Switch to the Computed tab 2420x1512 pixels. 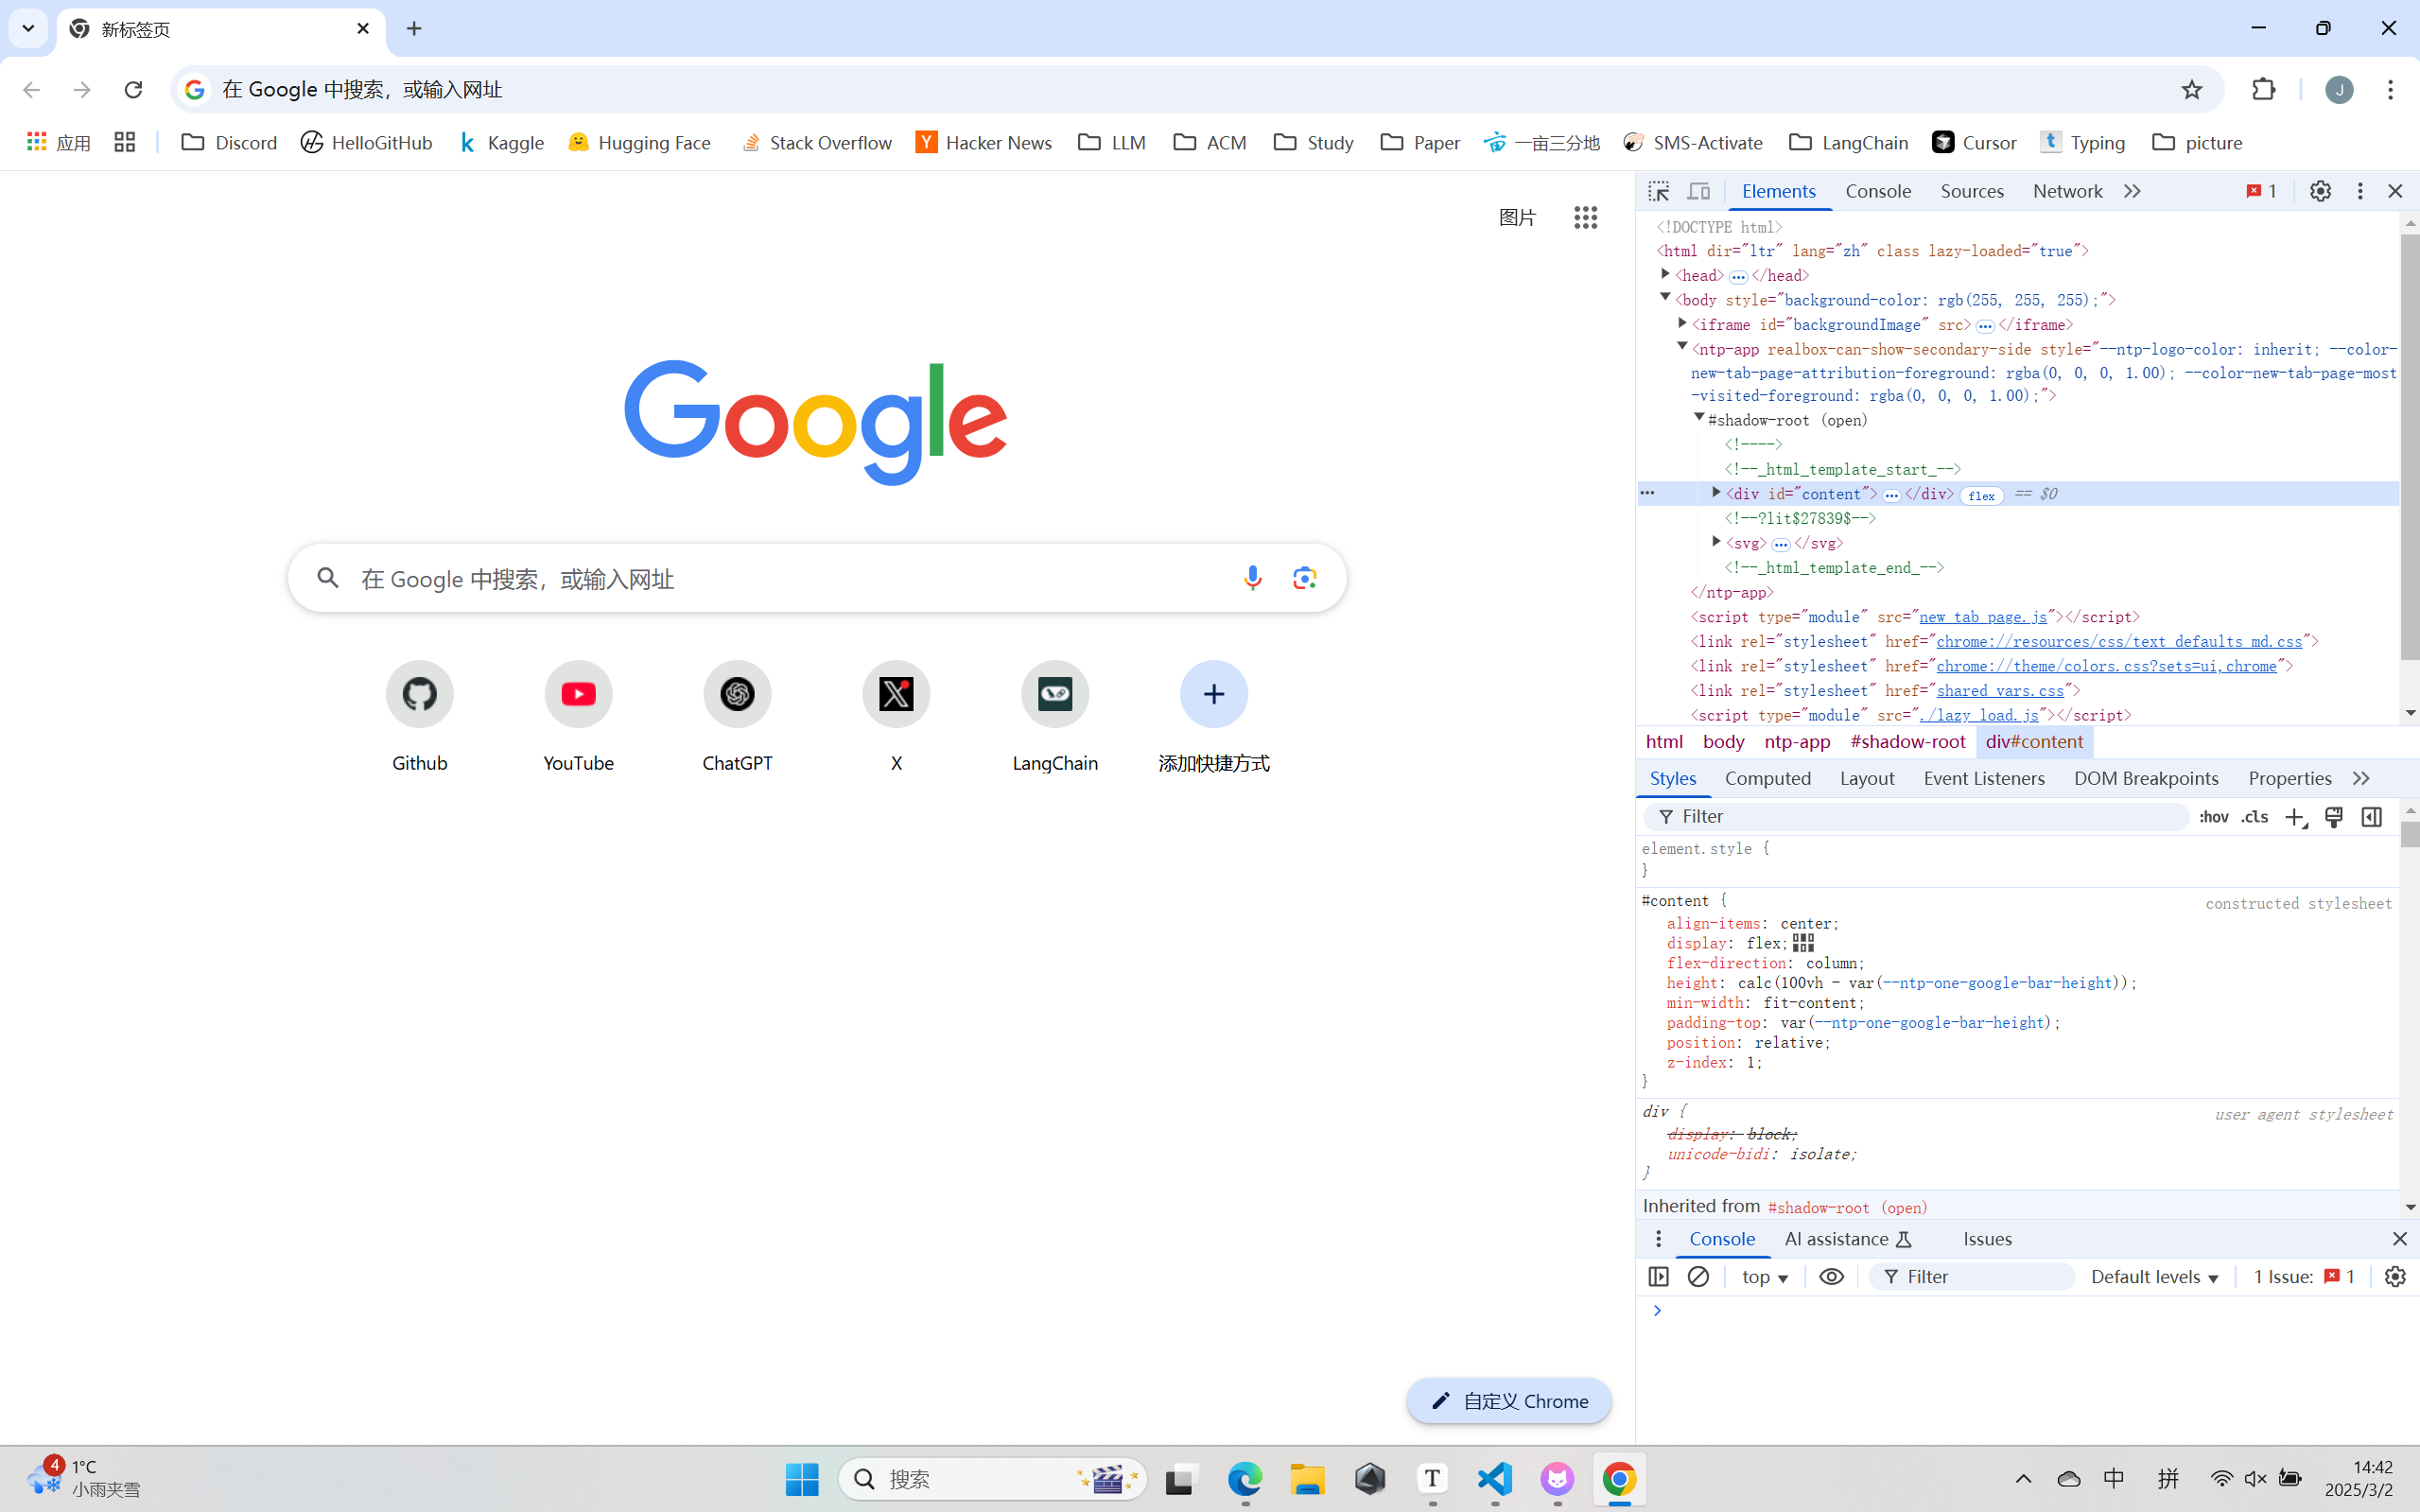pyautogui.click(x=1767, y=778)
